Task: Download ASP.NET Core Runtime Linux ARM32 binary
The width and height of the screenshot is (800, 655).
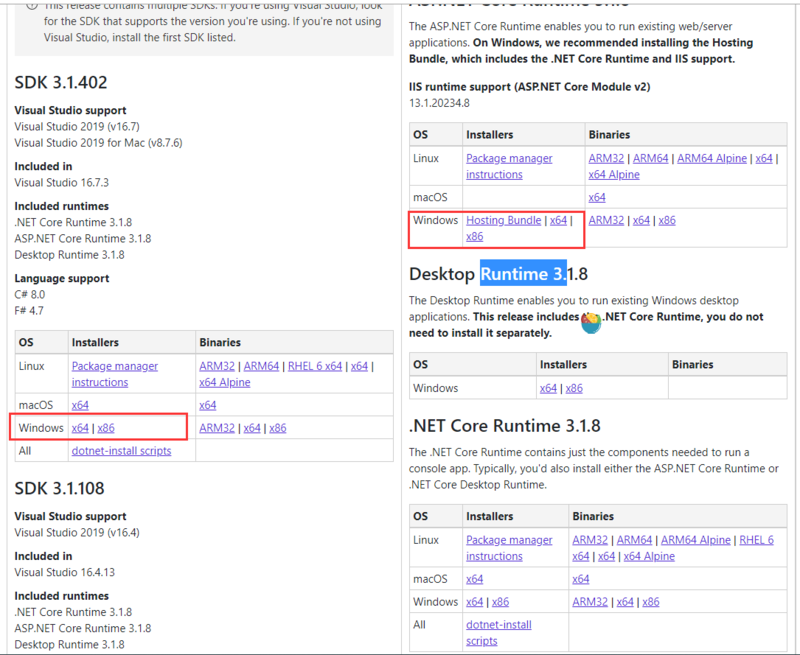Action: [606, 159]
